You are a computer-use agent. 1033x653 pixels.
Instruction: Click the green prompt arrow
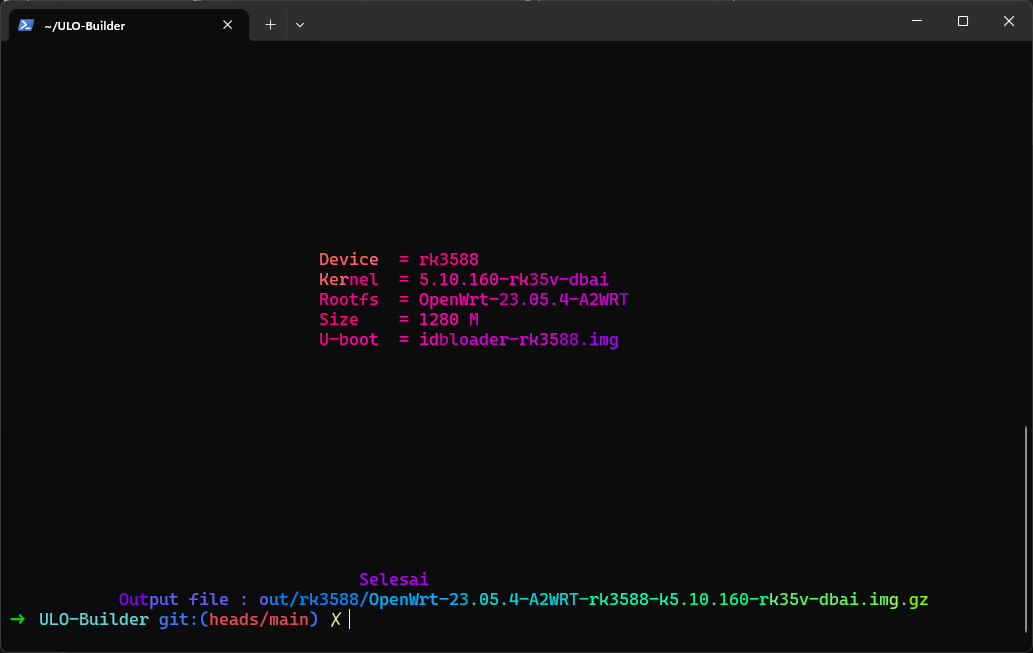pyautogui.click(x=18, y=619)
